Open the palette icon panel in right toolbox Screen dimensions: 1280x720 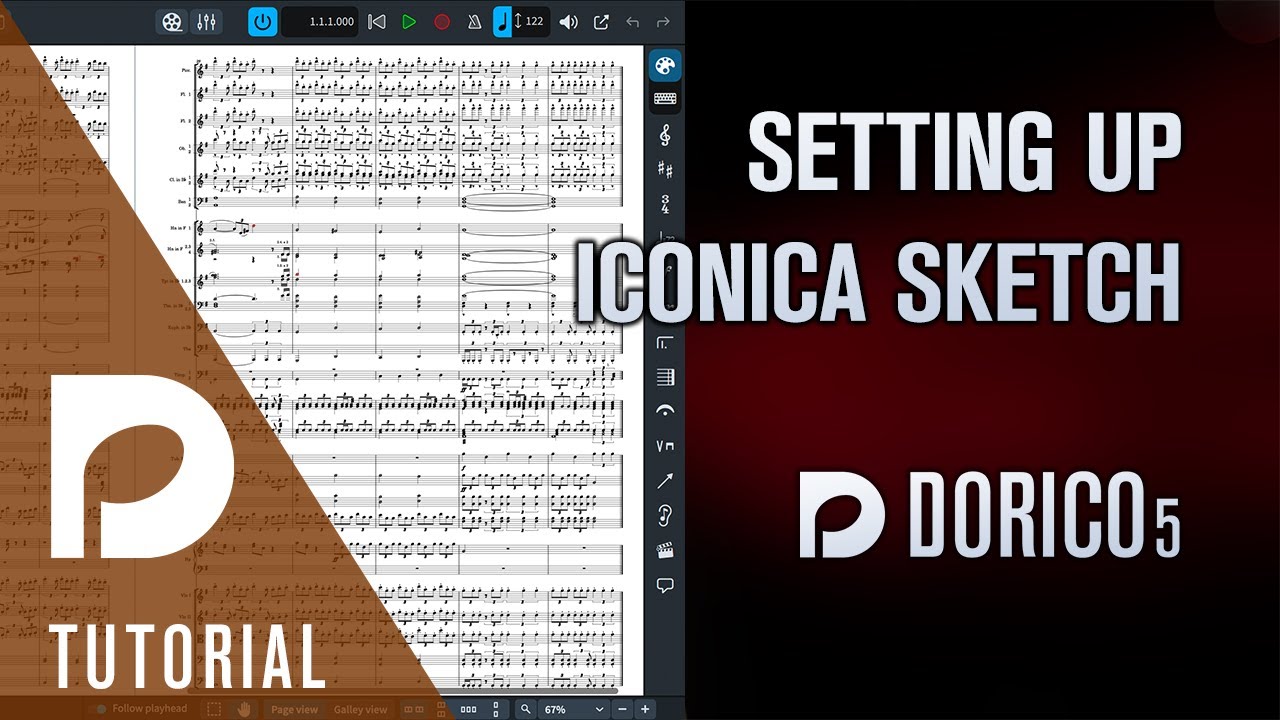[665, 67]
